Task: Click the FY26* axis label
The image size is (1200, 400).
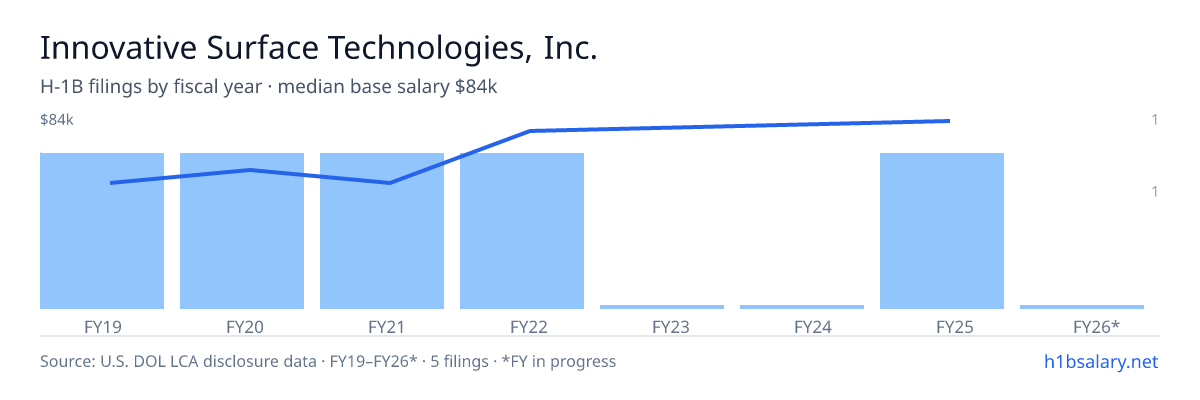Action: pyautogui.click(x=1096, y=326)
